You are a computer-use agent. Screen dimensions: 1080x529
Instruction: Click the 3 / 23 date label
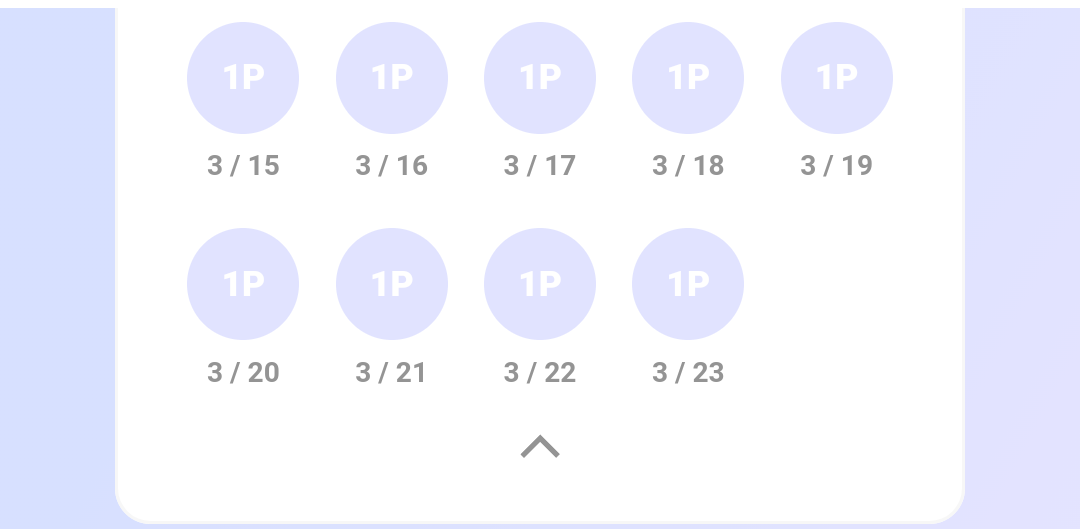688,373
